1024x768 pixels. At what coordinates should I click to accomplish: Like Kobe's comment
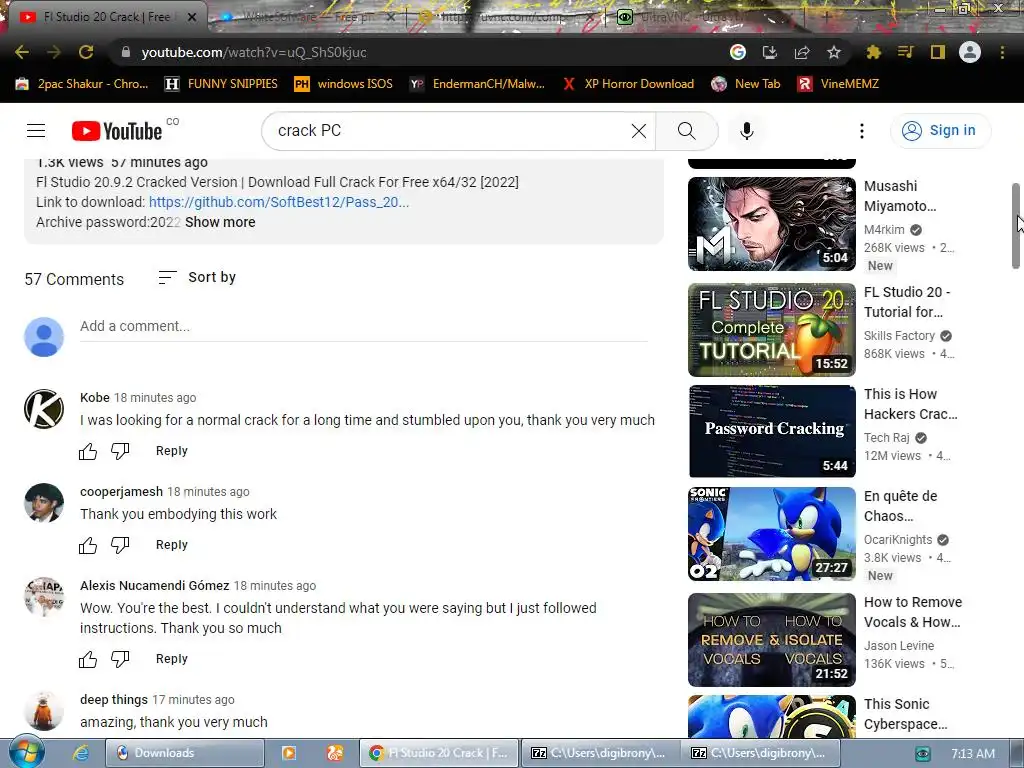pyautogui.click(x=88, y=451)
